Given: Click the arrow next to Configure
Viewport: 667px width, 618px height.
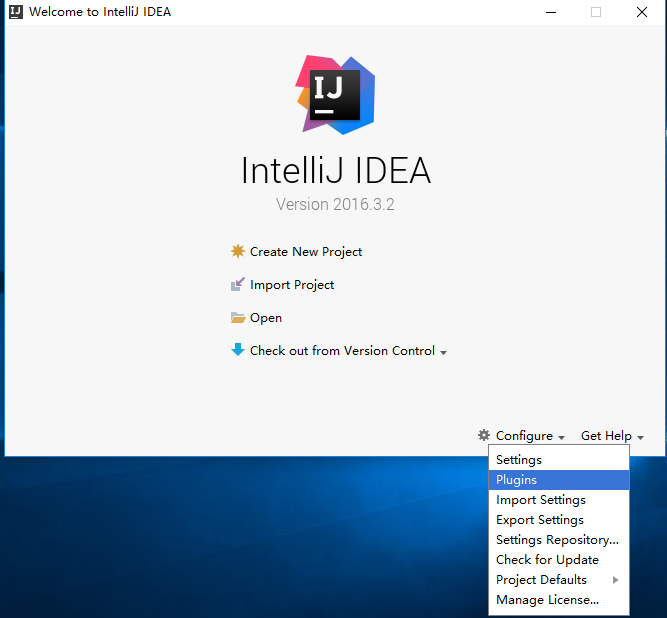Looking at the screenshot, I should click(x=562, y=438).
